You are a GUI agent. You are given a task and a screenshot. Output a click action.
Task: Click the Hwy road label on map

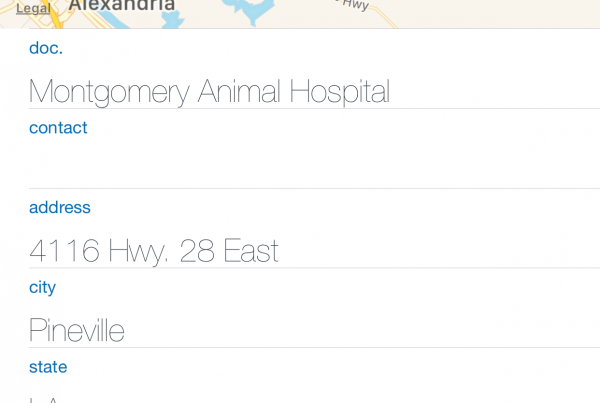coord(356,5)
